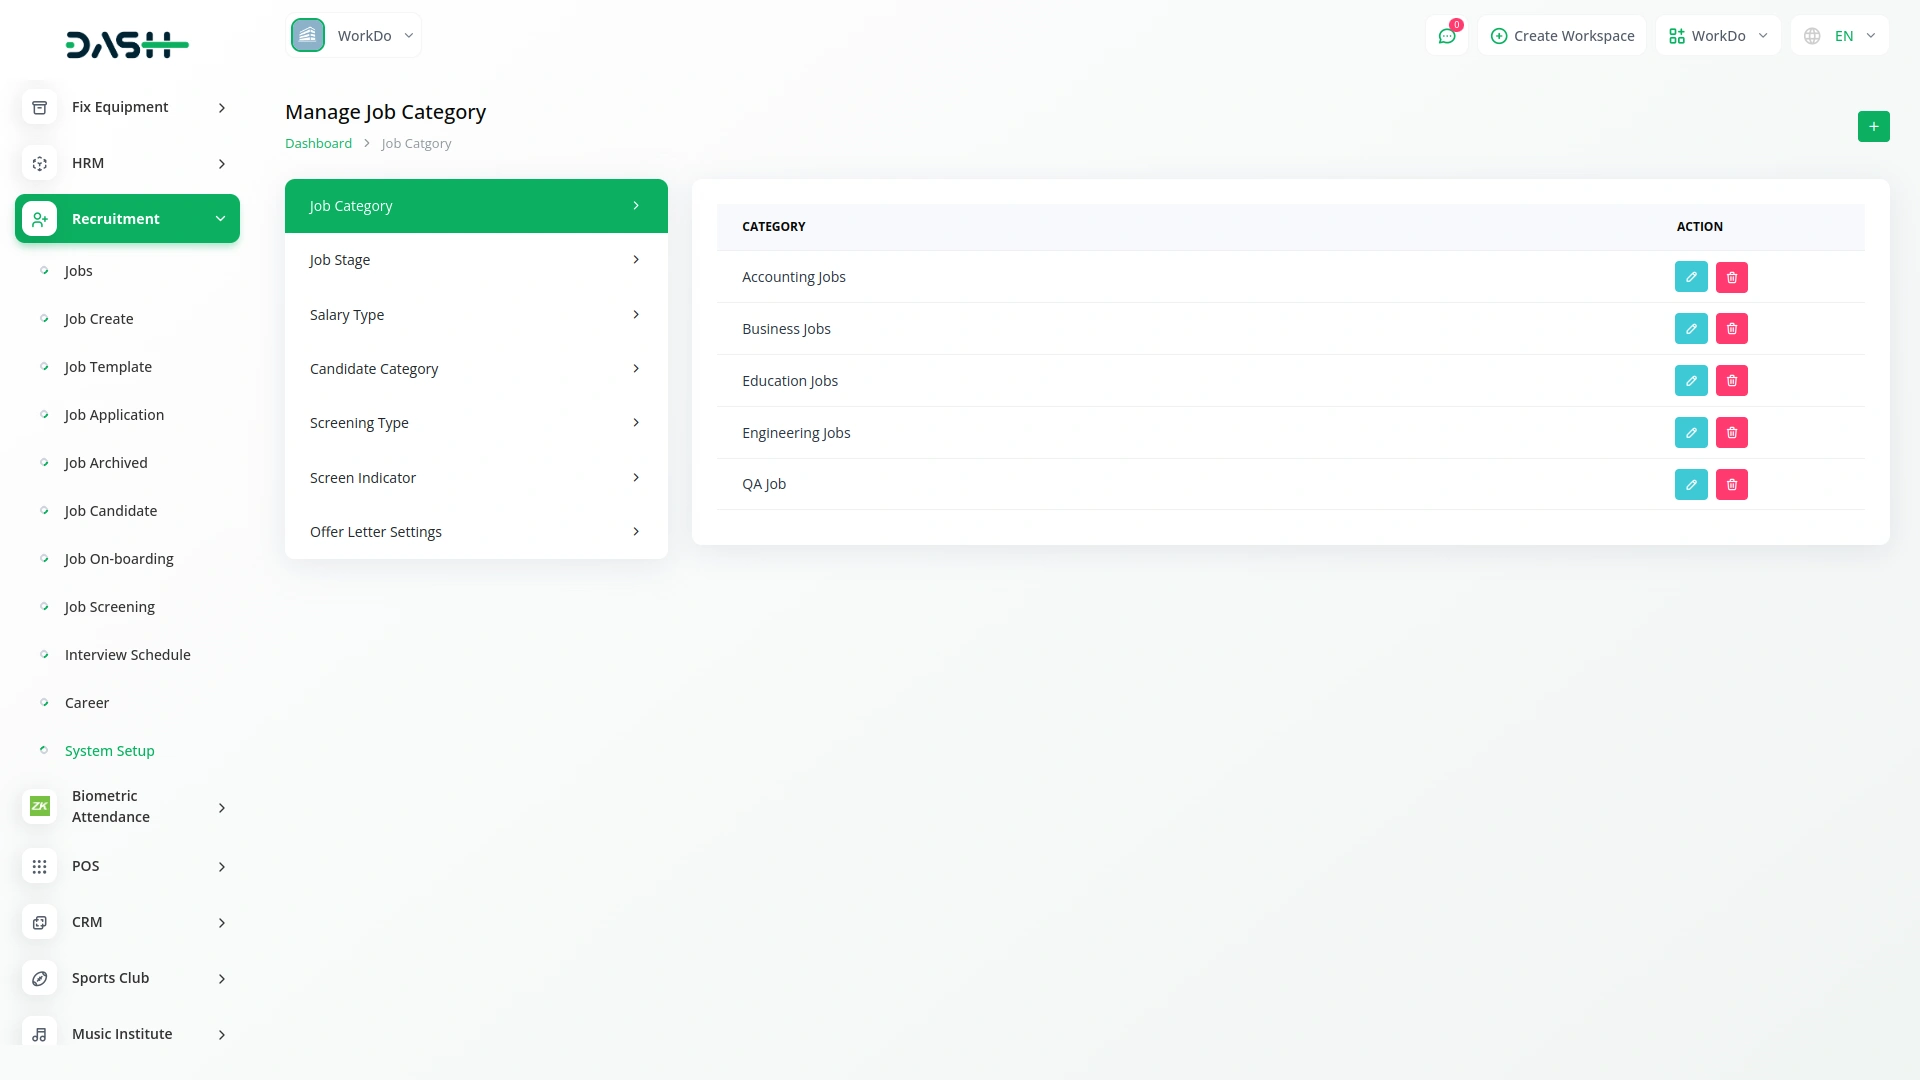Edit the Engineering Jobs category

pos(1691,433)
